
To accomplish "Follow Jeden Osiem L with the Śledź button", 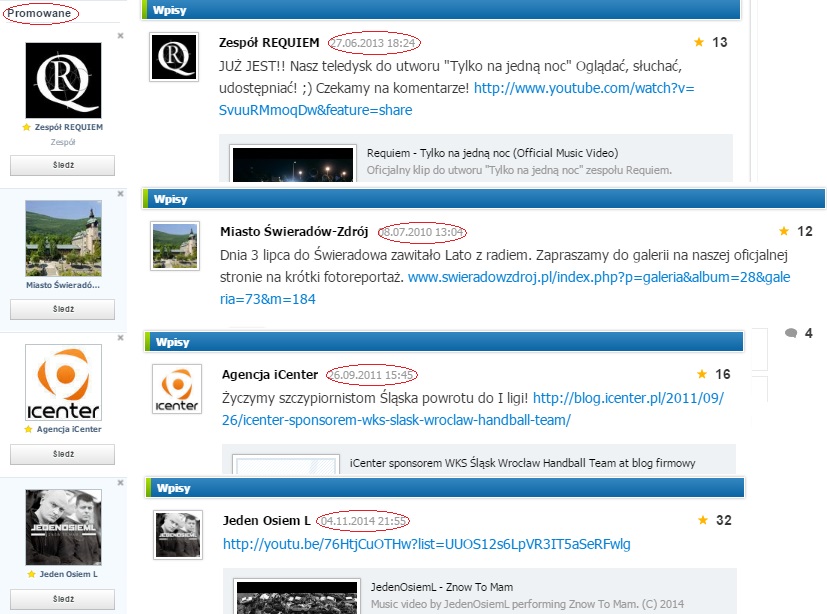I will point(62,599).
